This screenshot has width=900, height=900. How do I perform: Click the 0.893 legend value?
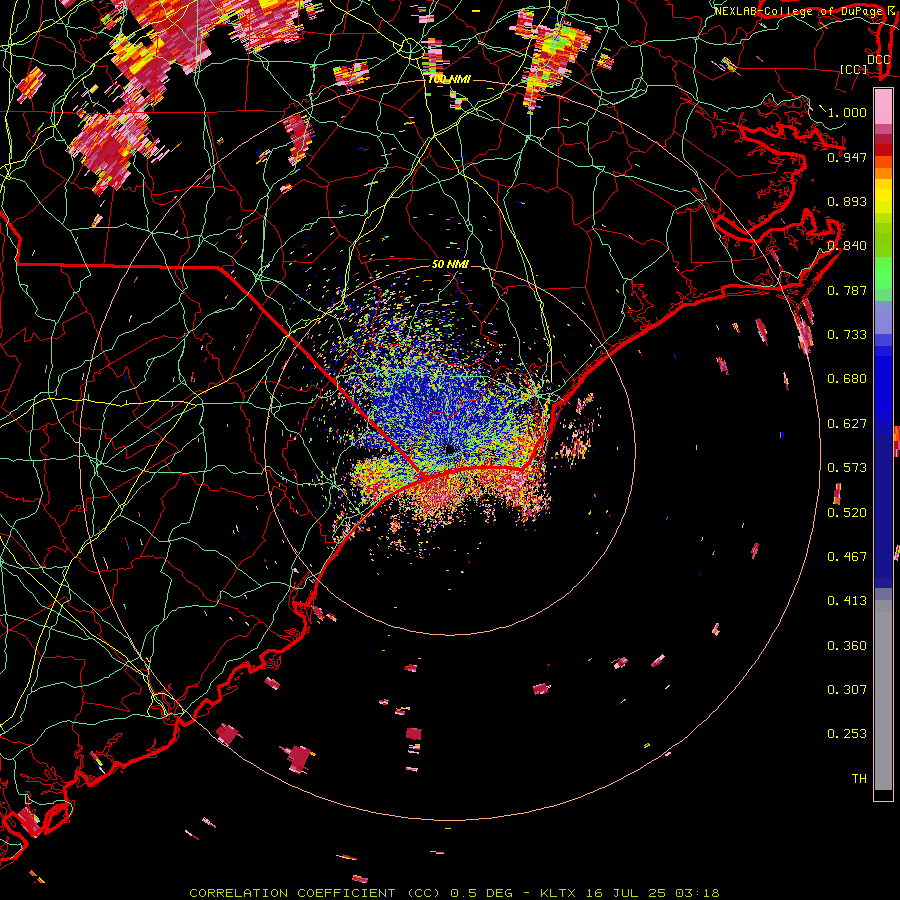click(x=847, y=201)
